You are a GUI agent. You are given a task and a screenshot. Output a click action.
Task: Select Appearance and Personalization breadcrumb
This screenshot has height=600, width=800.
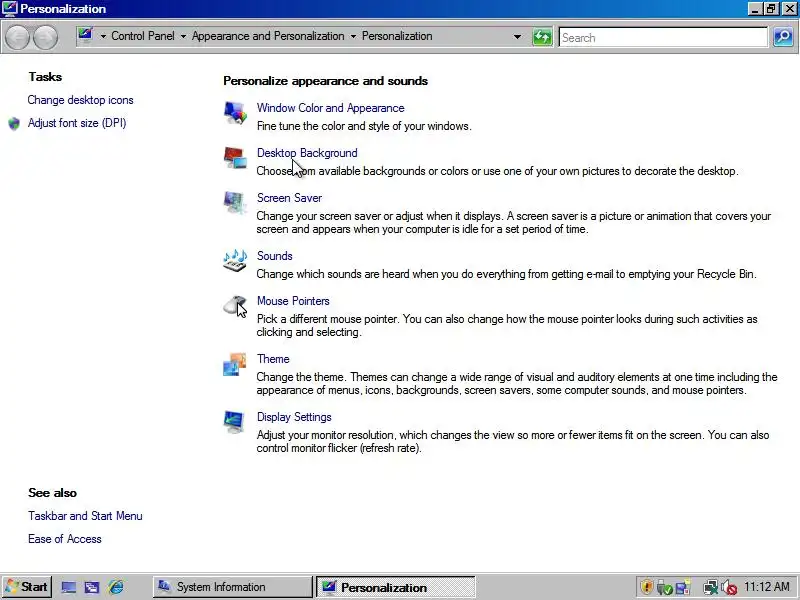click(x=268, y=36)
